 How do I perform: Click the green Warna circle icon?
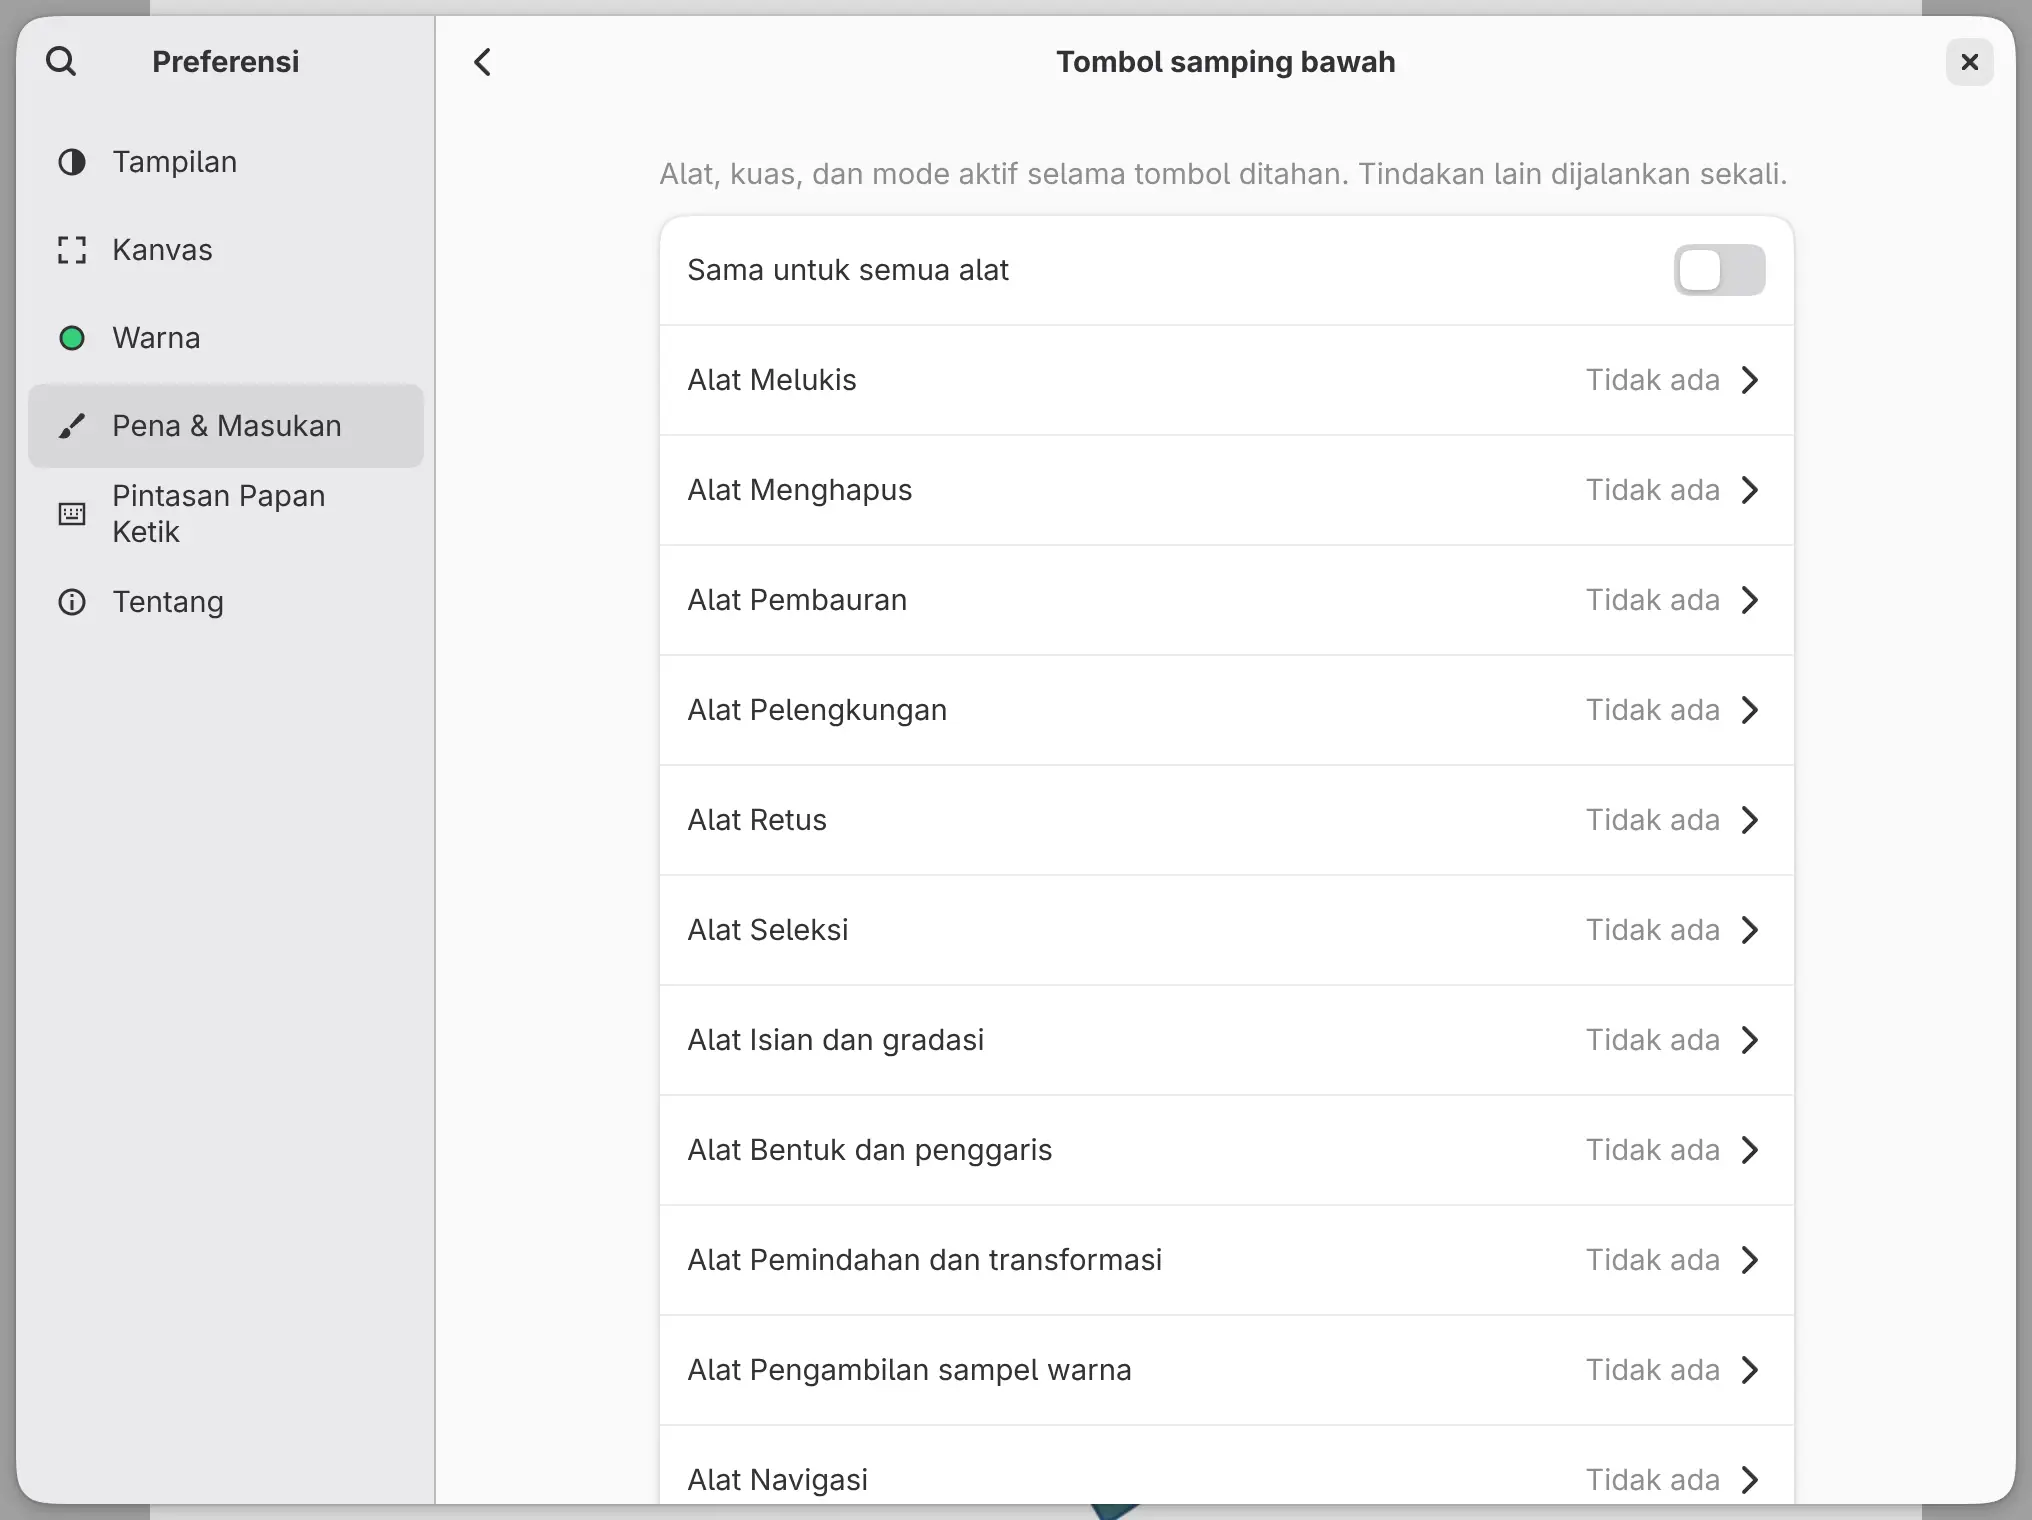pyautogui.click(x=72, y=338)
